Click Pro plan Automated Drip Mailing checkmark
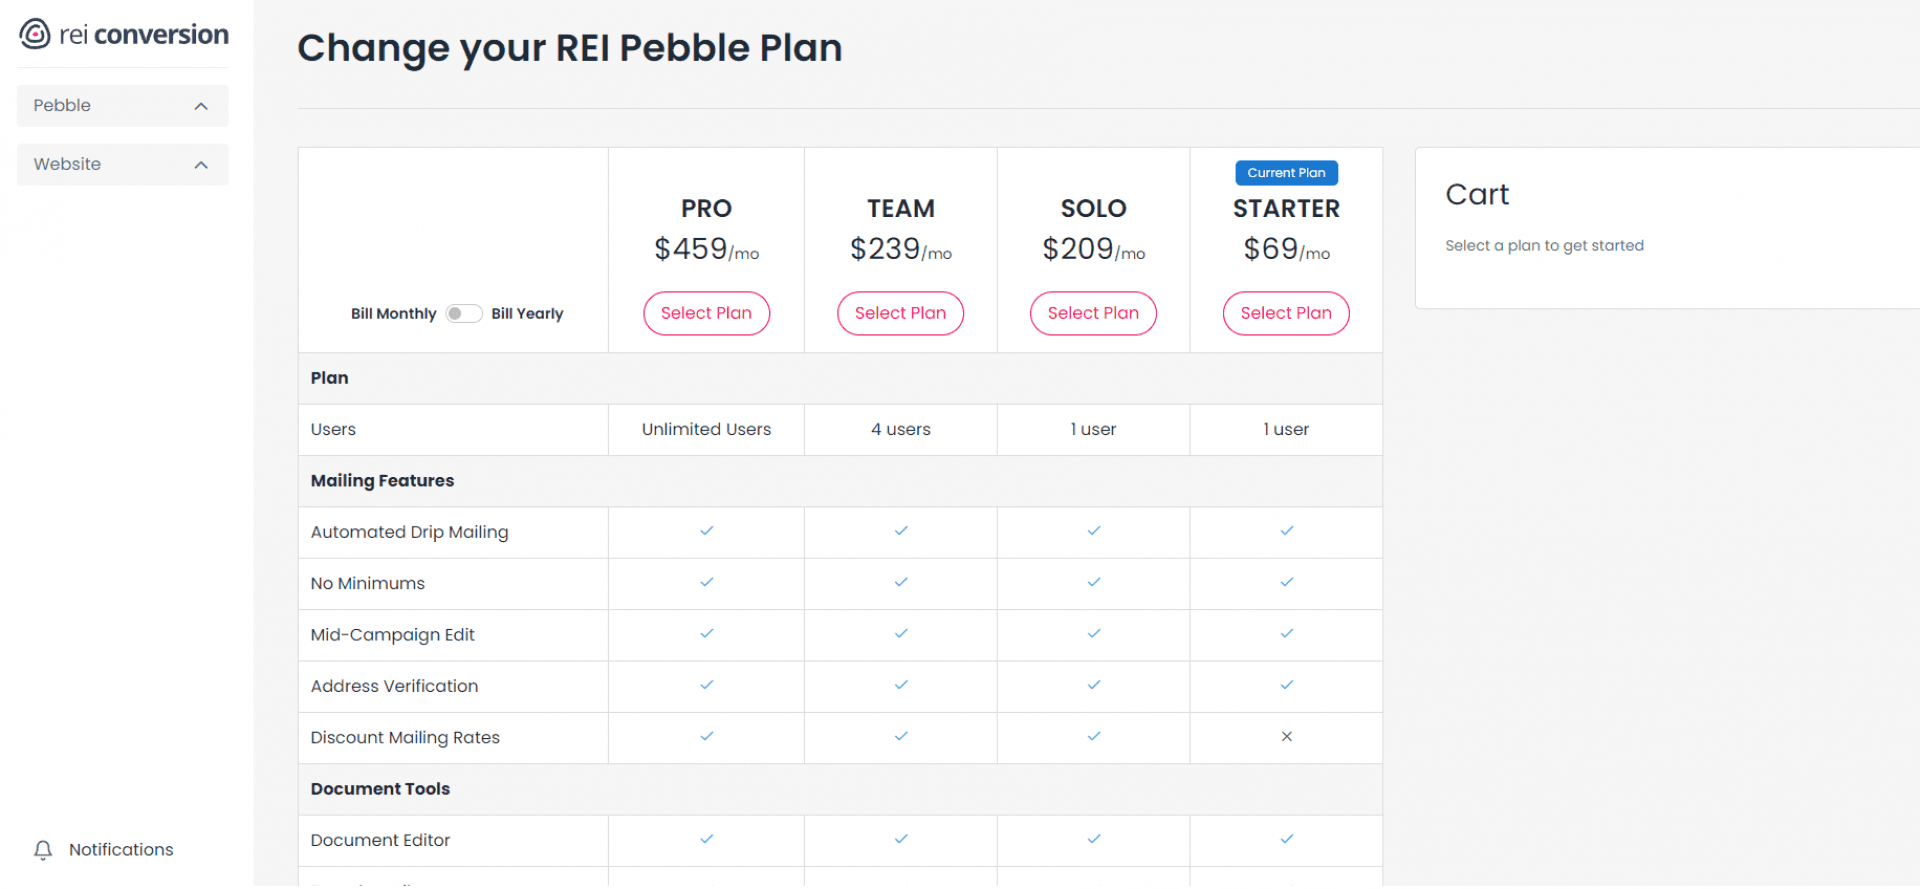This screenshot has width=1920, height=889. click(706, 531)
